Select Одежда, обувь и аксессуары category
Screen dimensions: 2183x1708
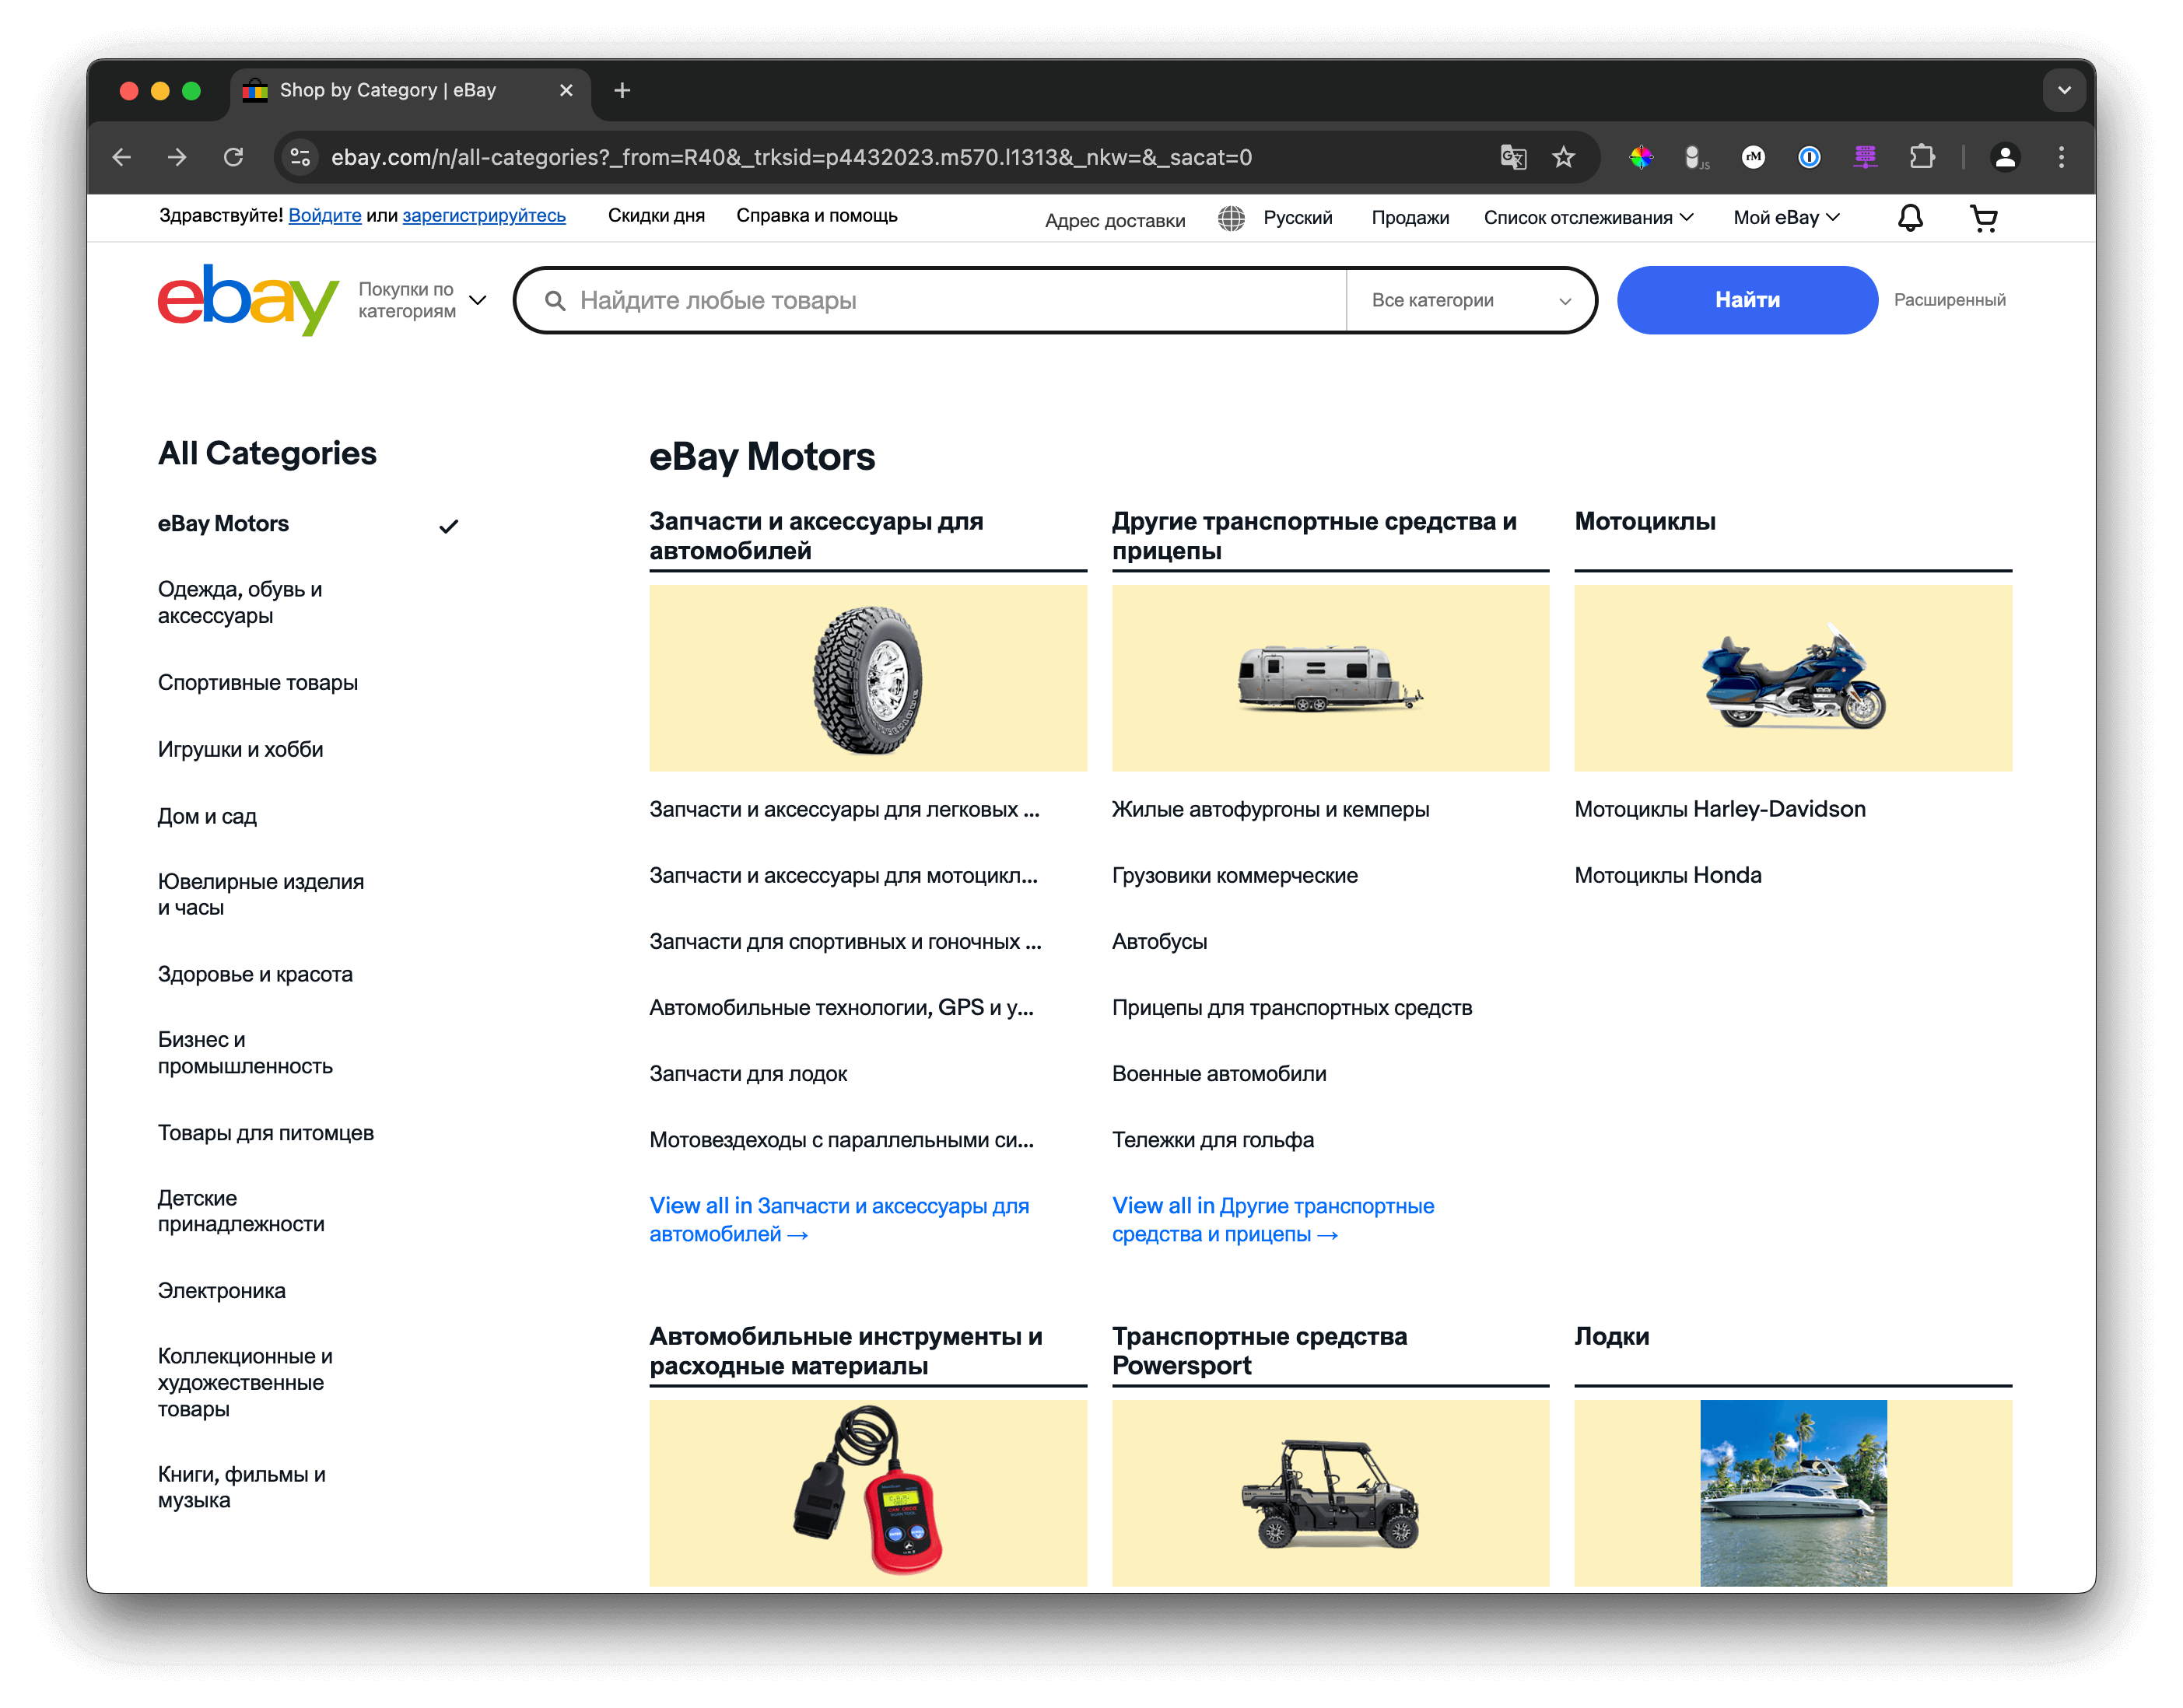(x=240, y=602)
